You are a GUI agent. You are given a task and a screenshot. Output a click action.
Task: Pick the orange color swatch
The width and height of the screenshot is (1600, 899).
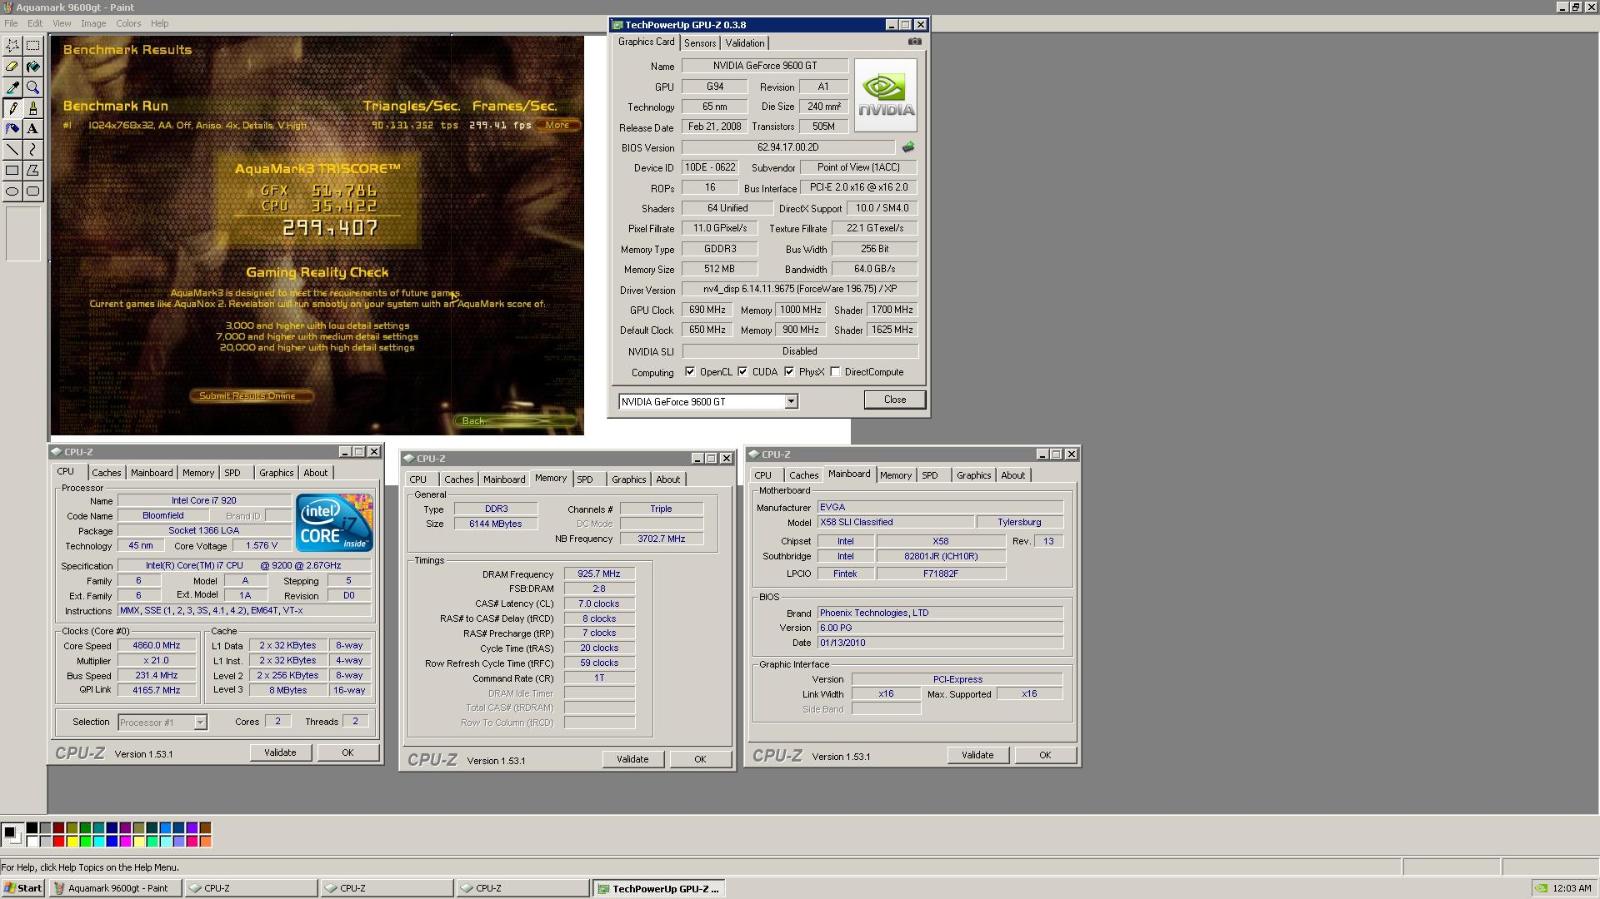point(204,841)
